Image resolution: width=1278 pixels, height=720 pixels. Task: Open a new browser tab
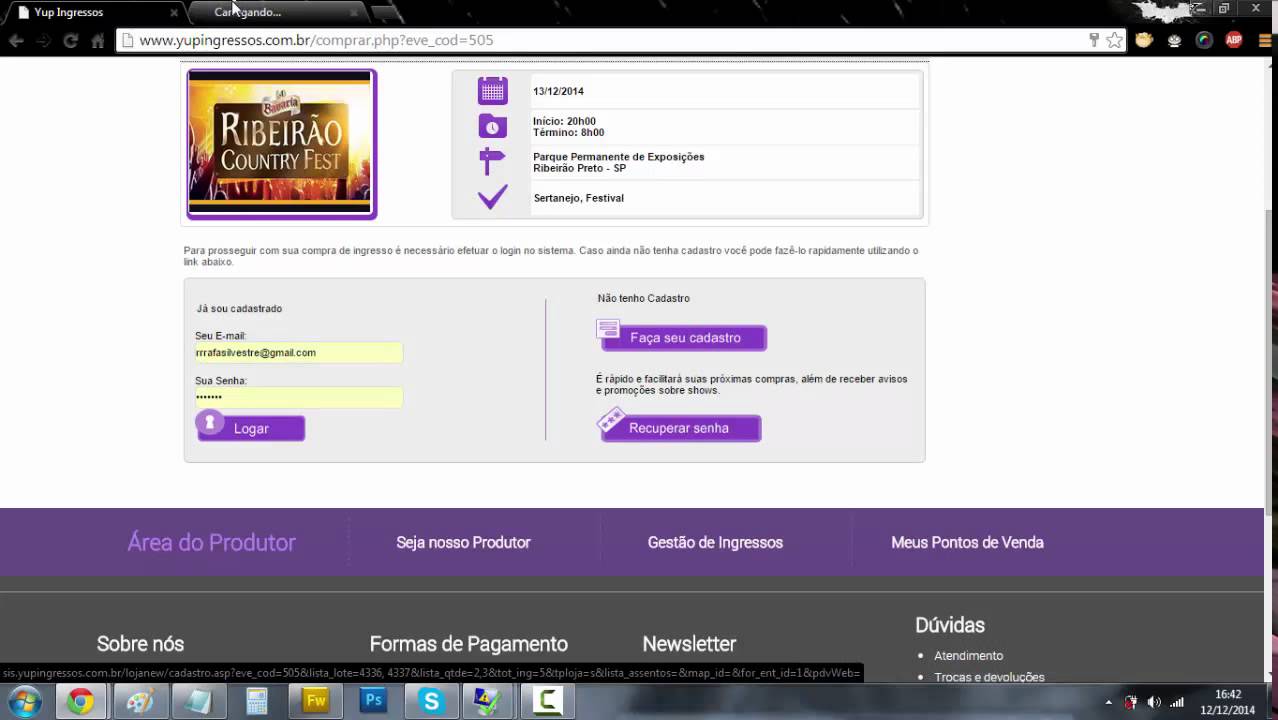pos(385,12)
